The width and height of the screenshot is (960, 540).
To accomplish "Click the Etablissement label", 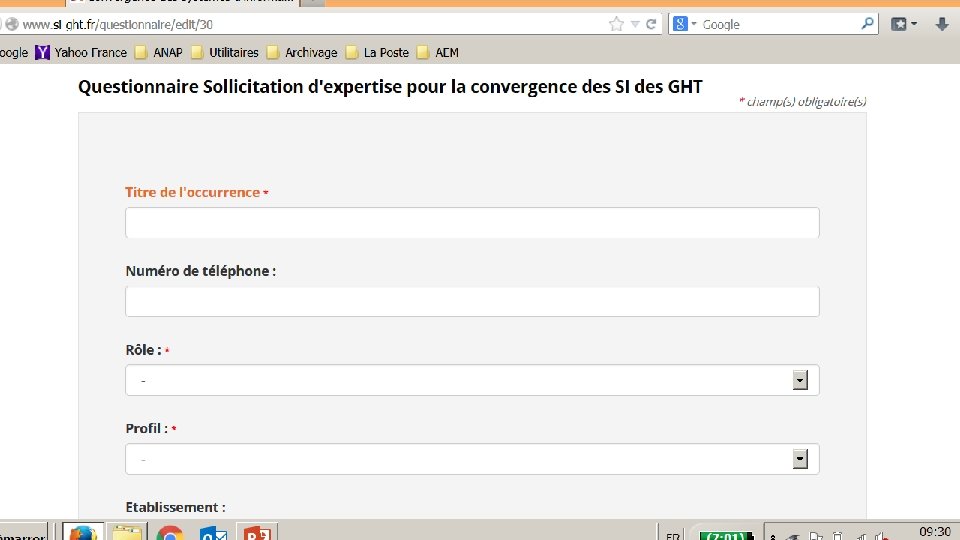I will (175, 507).
